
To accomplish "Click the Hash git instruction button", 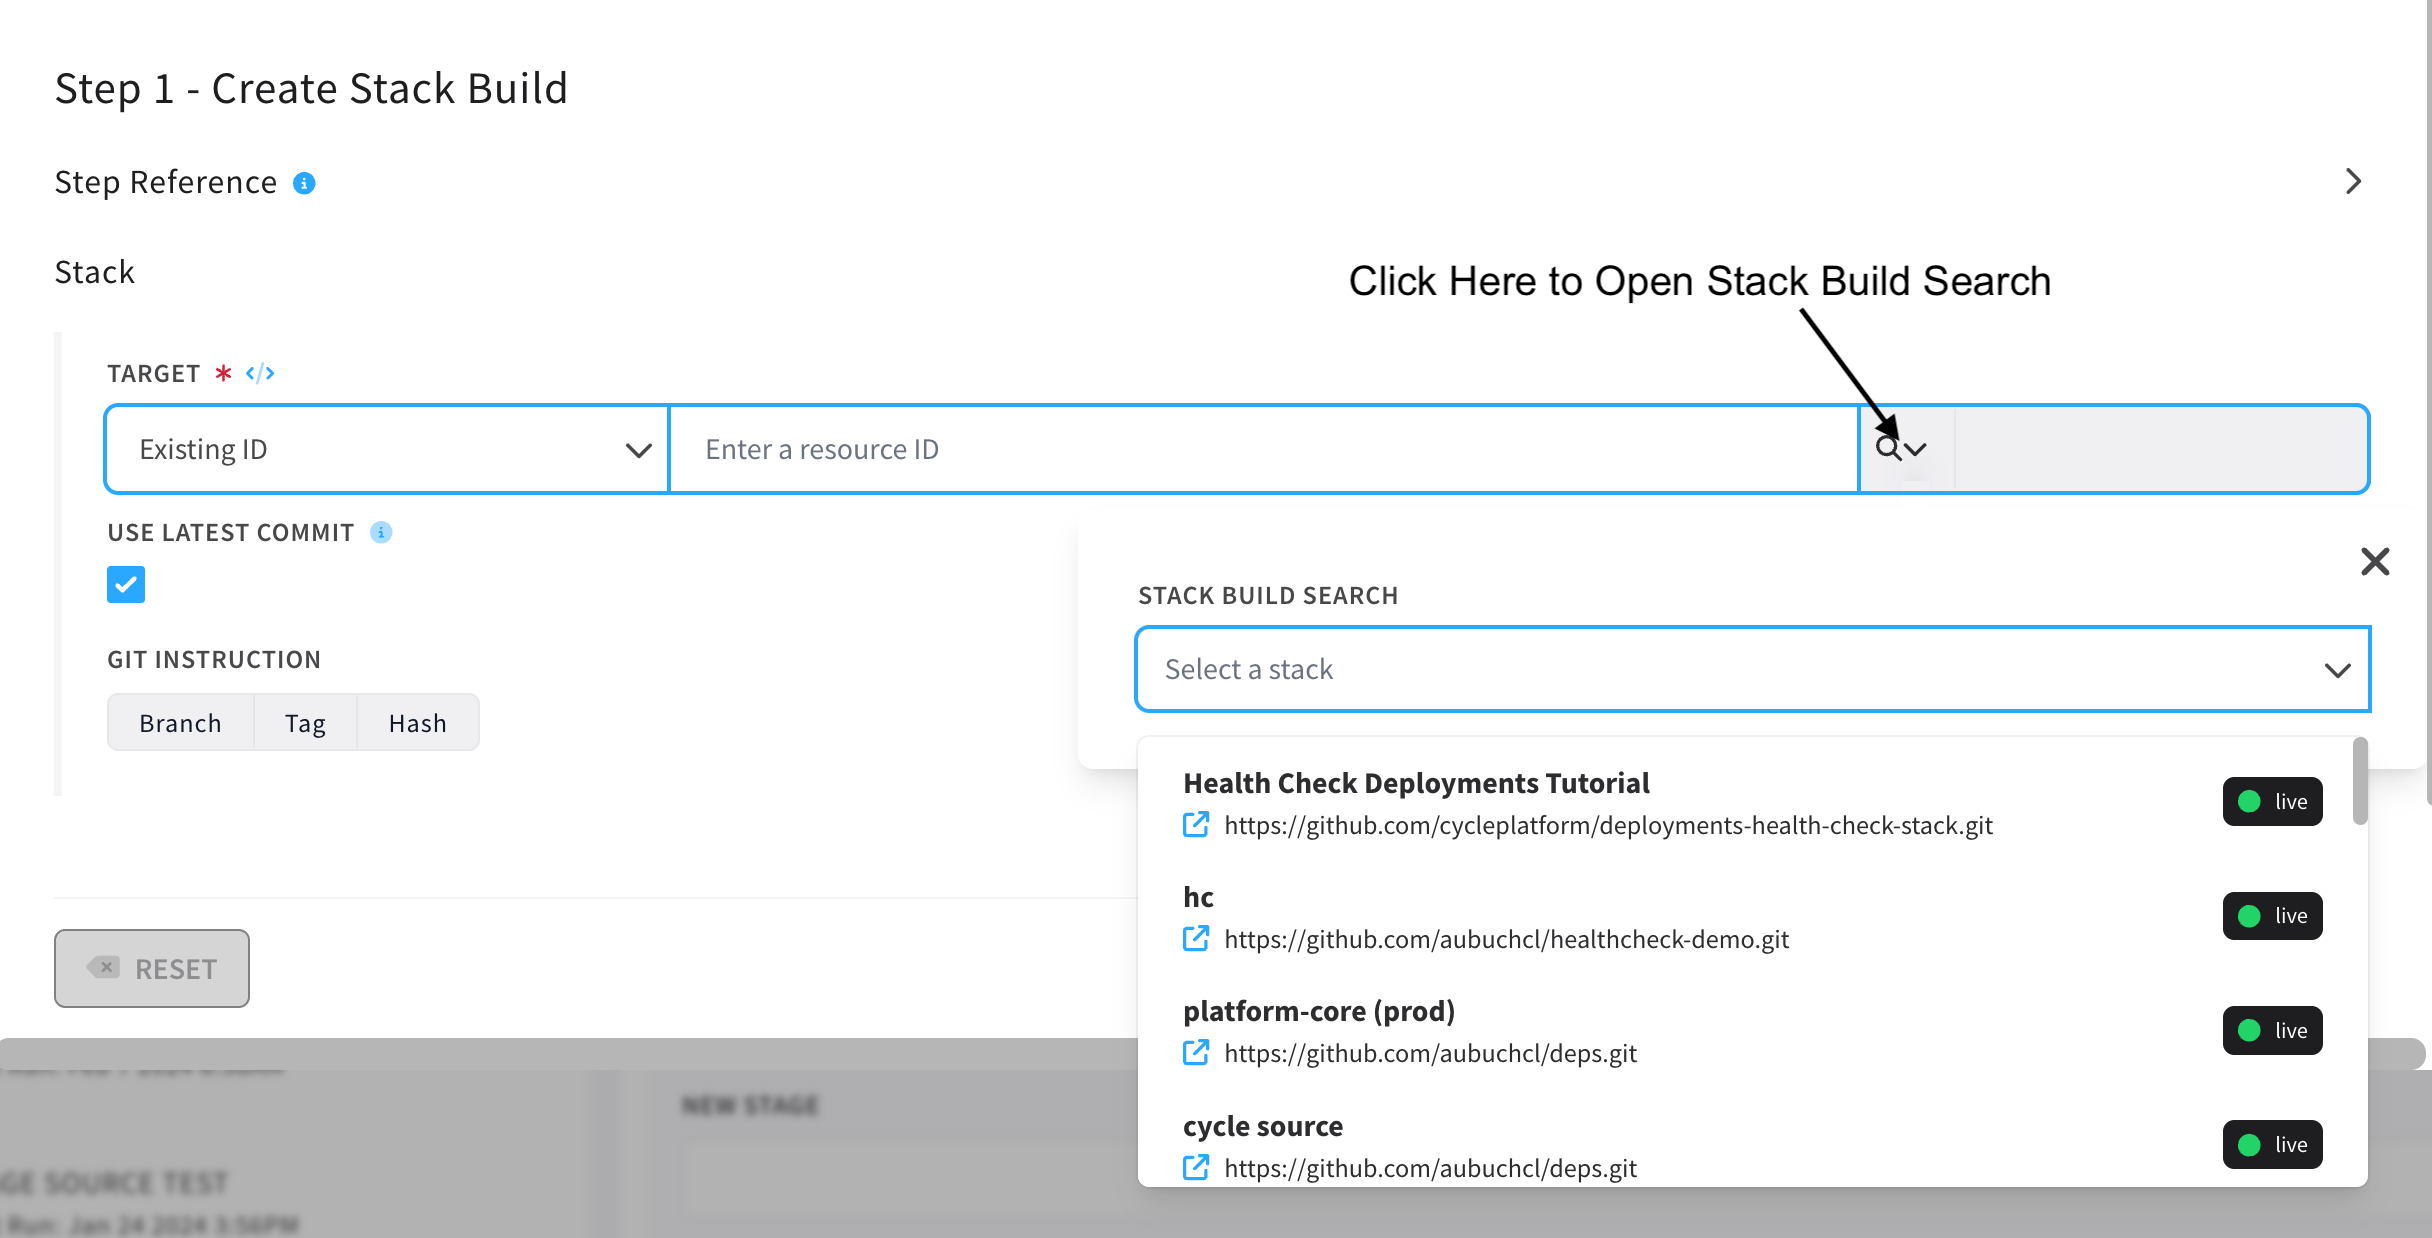I will [x=417, y=723].
